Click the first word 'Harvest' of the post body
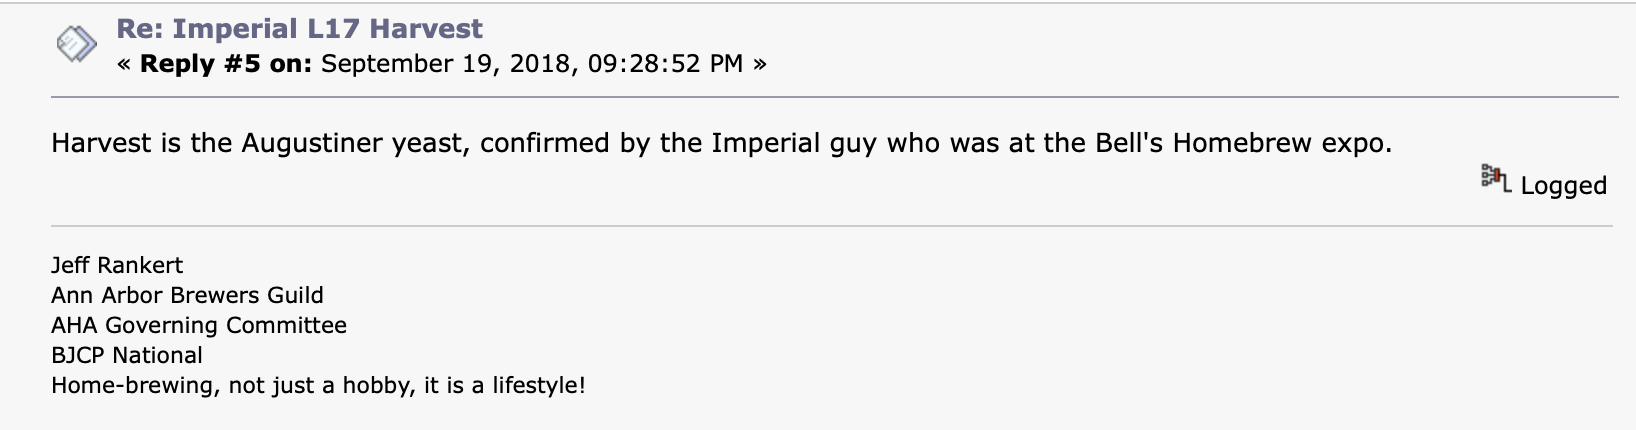Viewport: 1636px width, 430px height. pos(102,143)
